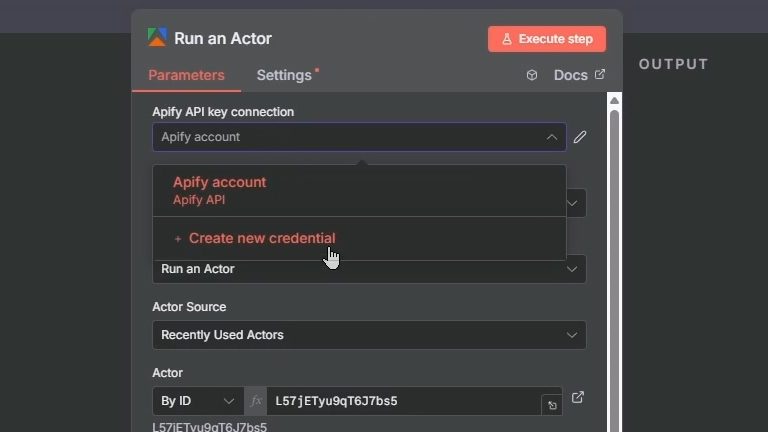The width and height of the screenshot is (768, 432).
Task: Open the Actor external link icon
Action: (x=578, y=398)
